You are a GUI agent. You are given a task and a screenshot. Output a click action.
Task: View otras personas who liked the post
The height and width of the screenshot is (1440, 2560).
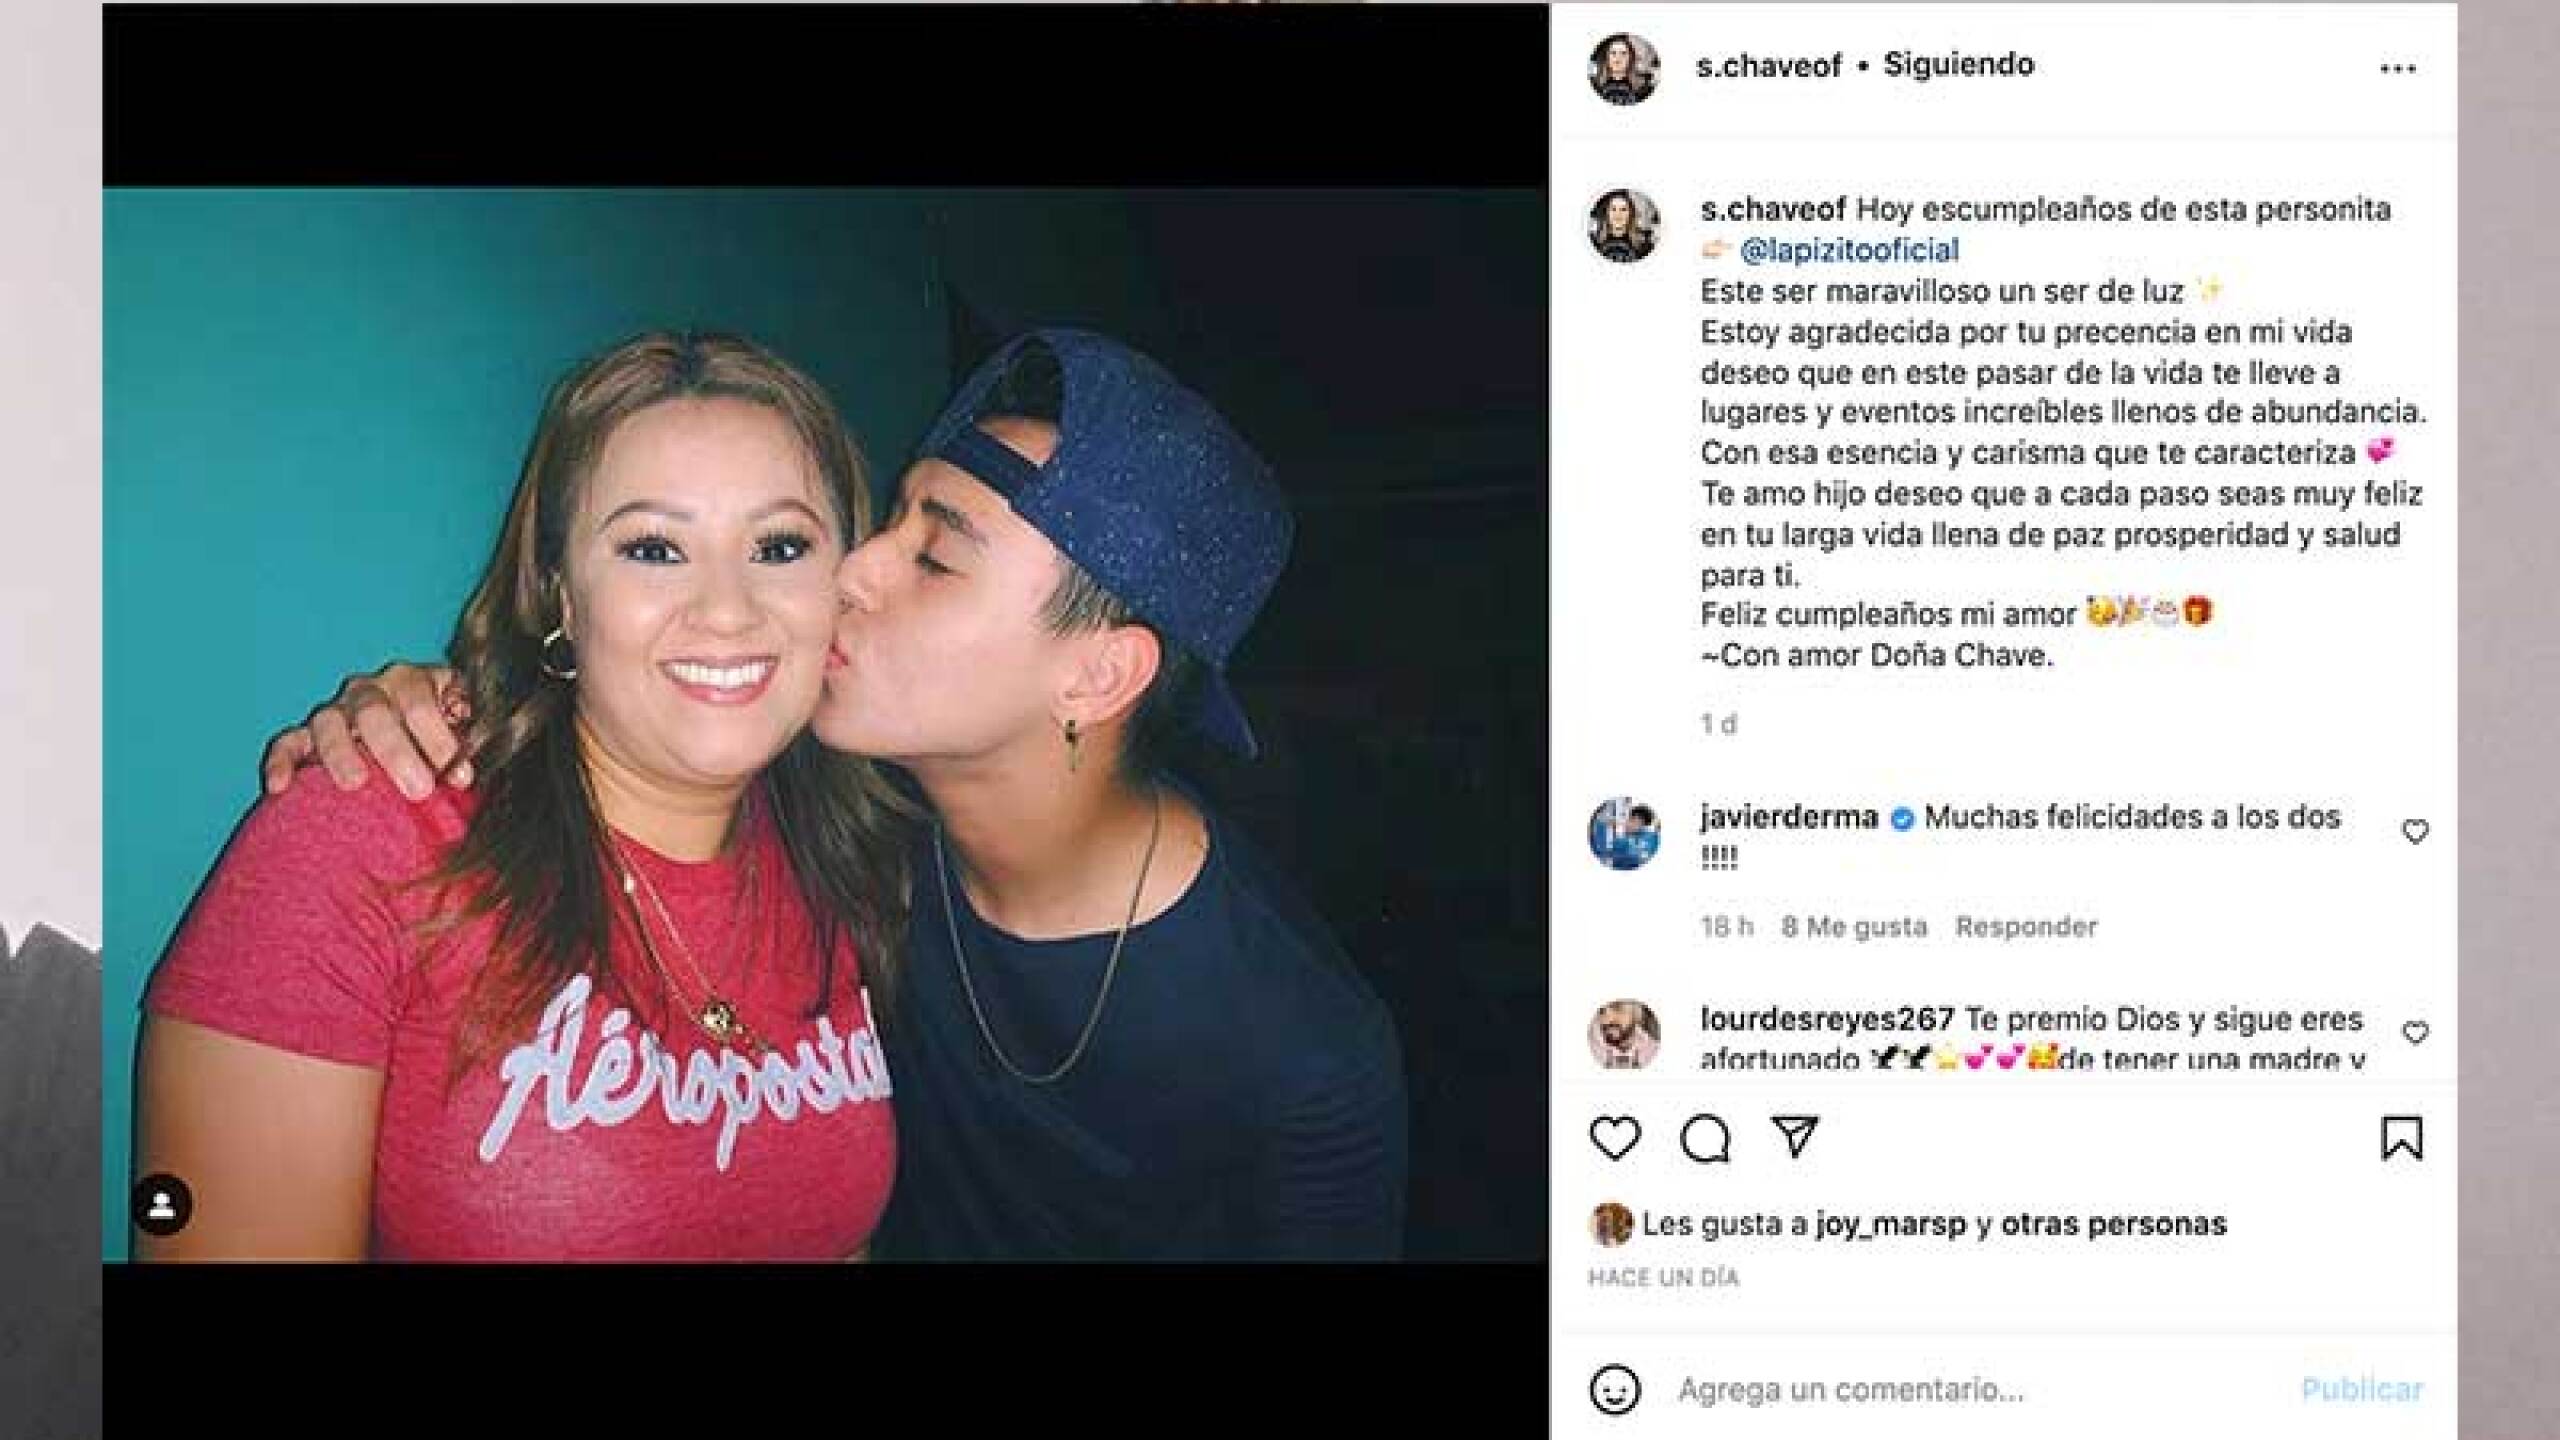[x=2112, y=1224]
